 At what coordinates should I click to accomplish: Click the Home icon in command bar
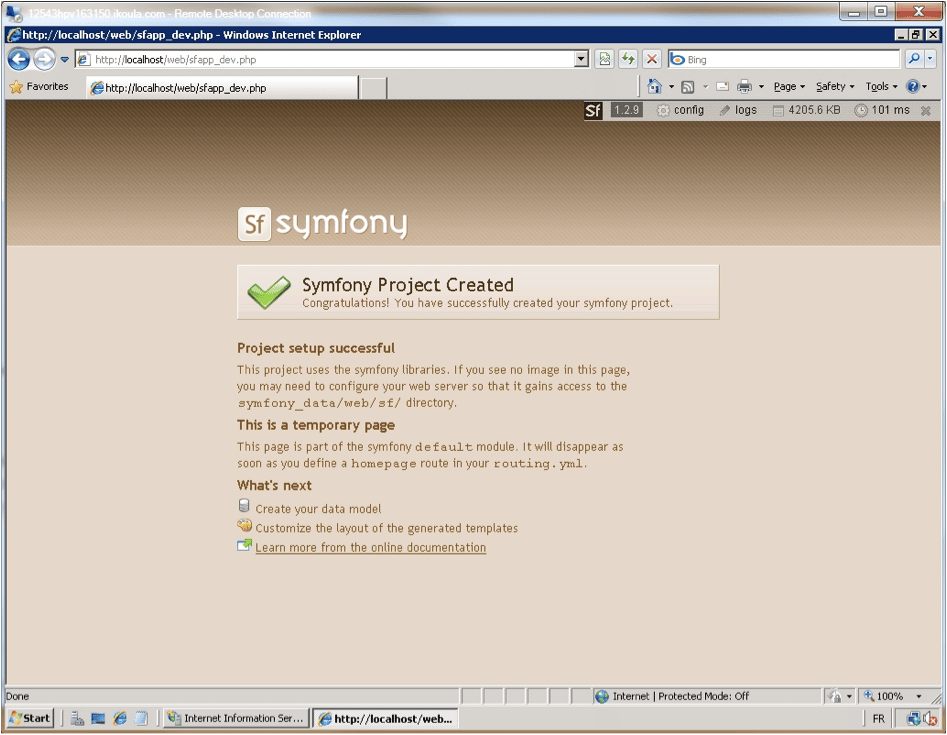pyautogui.click(x=654, y=86)
